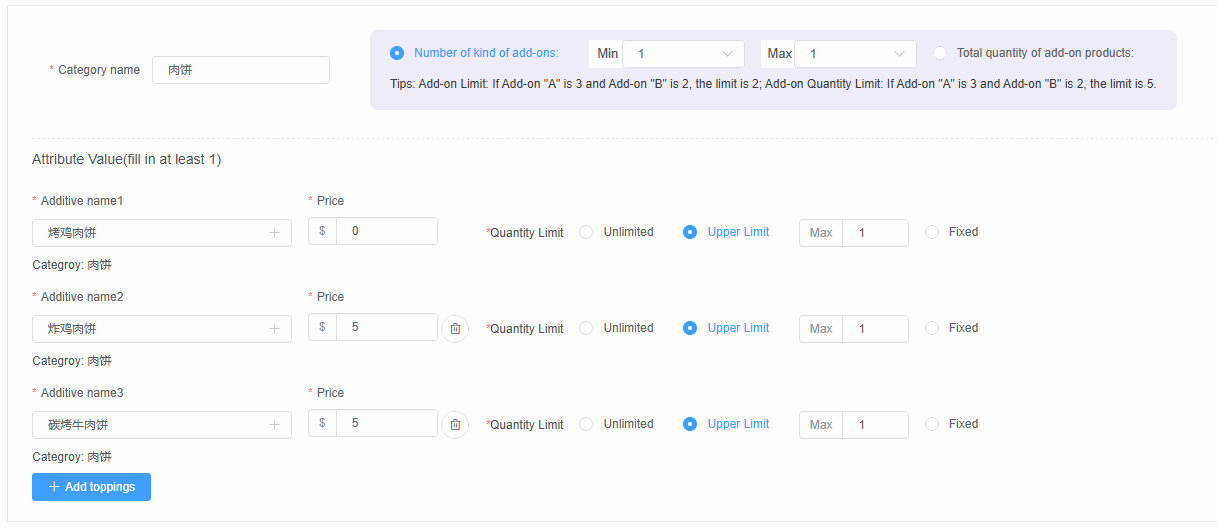Edit the Price field for Additive name1
The image size is (1217, 529).
coord(386,231)
